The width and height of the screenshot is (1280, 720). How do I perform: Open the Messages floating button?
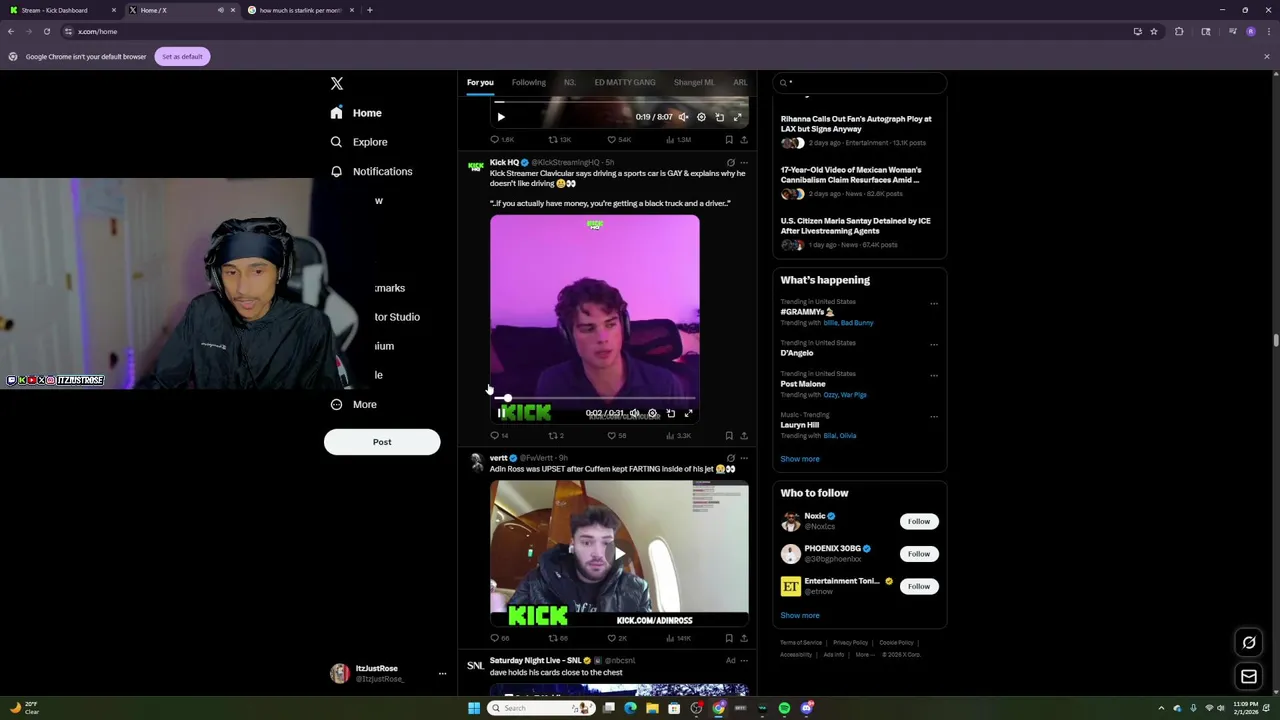tap(1249, 677)
